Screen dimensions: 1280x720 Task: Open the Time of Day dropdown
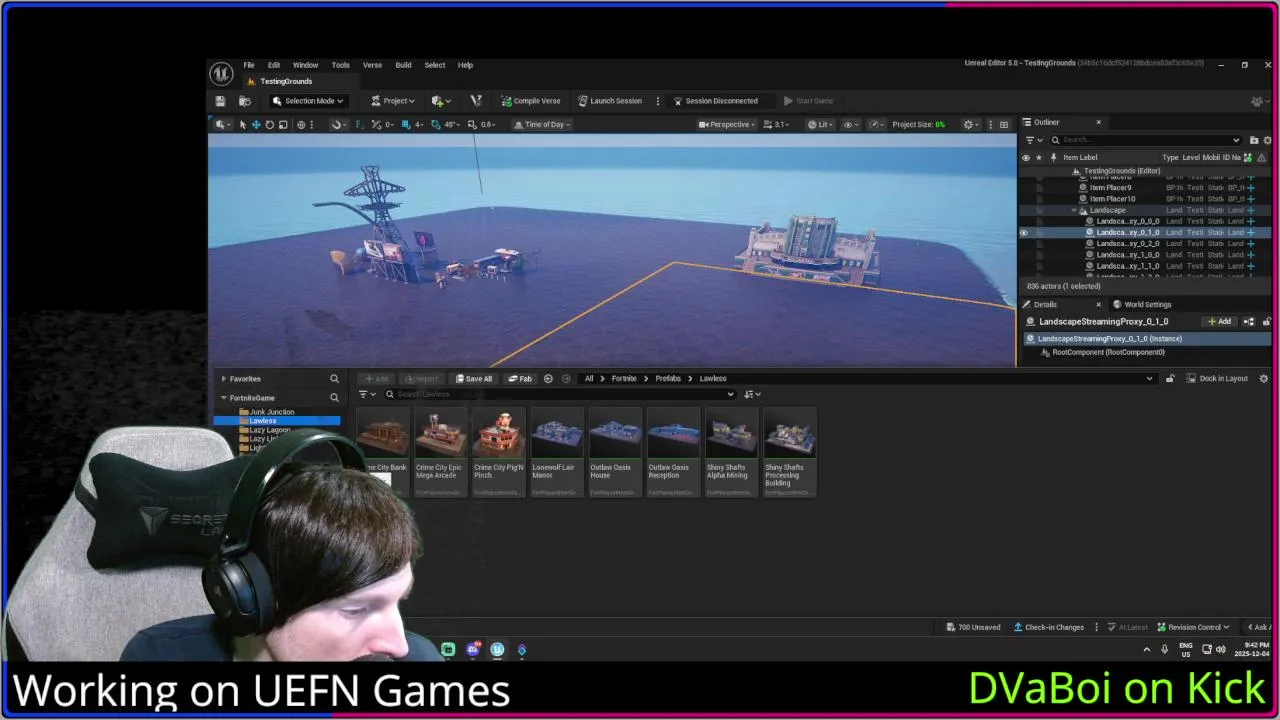[x=541, y=125]
